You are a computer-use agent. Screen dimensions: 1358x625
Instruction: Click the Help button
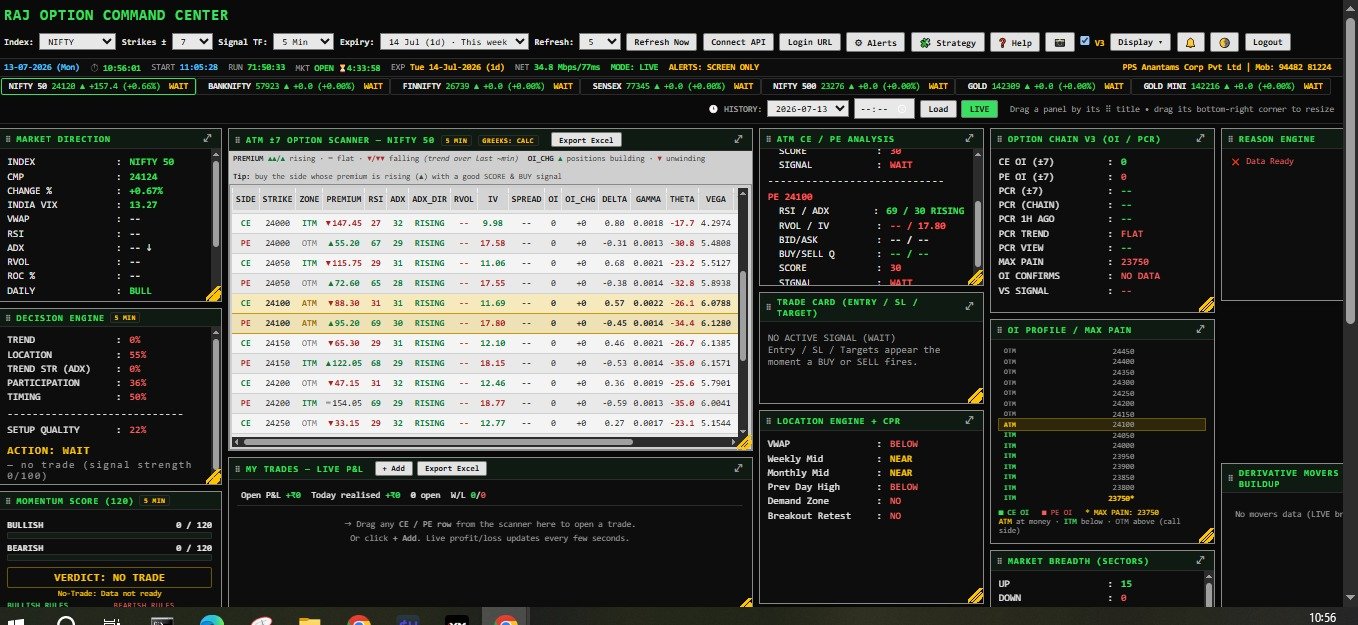pyautogui.click(x=1015, y=42)
